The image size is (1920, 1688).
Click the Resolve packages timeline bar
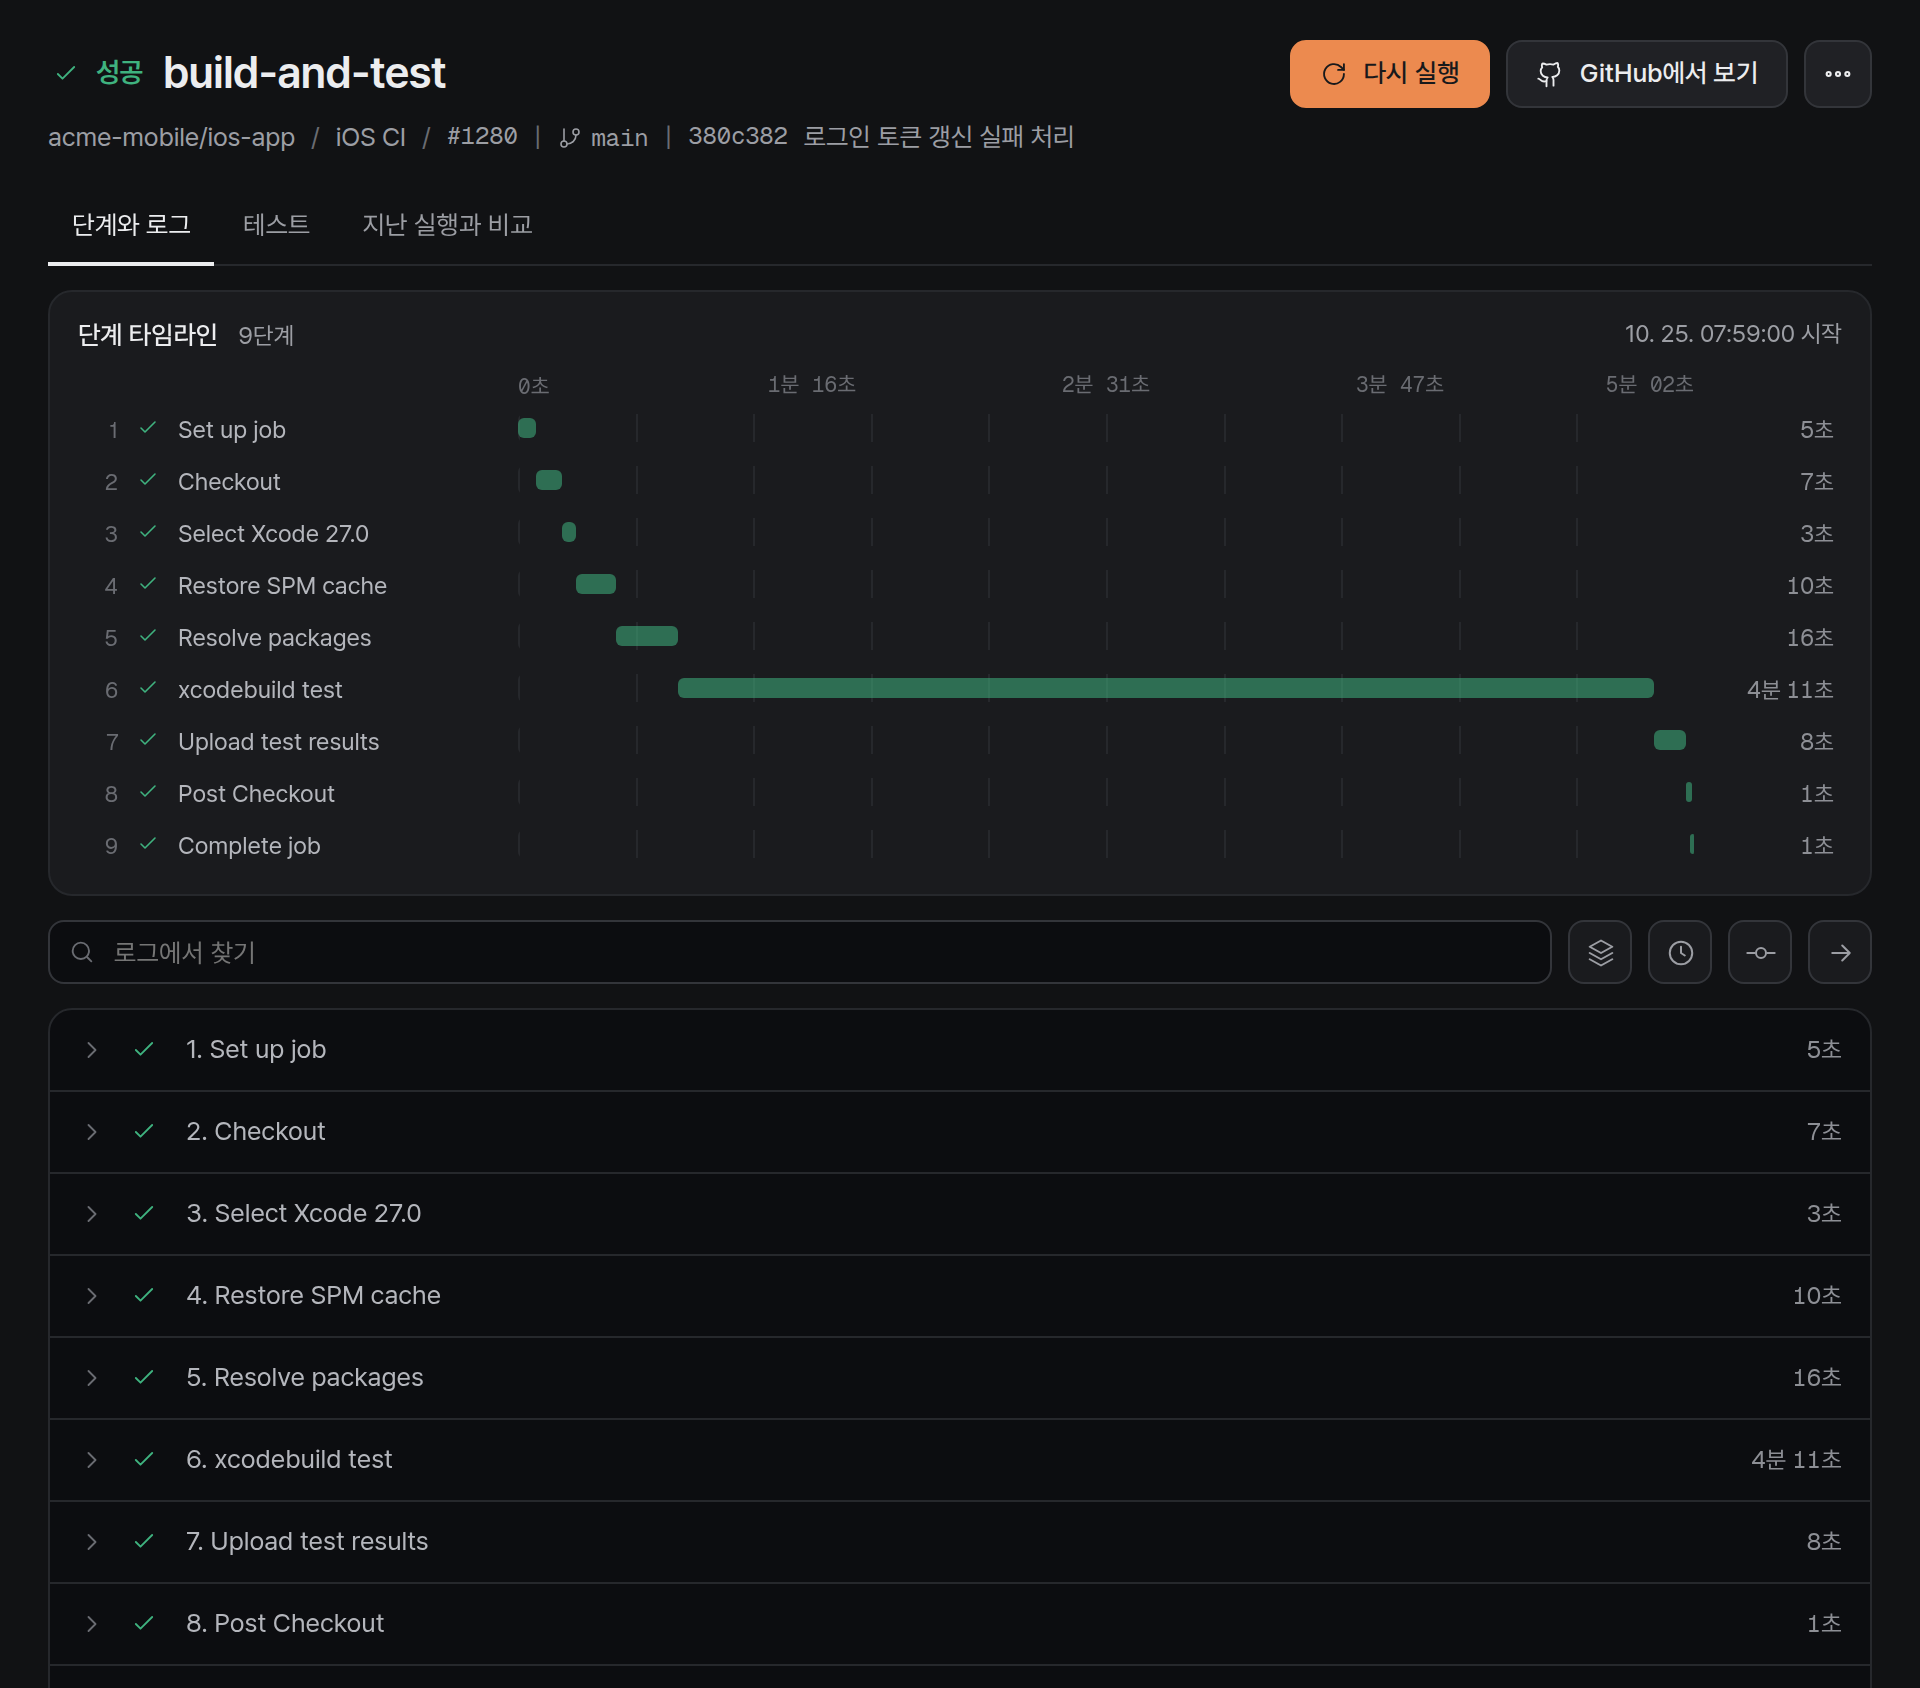(x=647, y=636)
